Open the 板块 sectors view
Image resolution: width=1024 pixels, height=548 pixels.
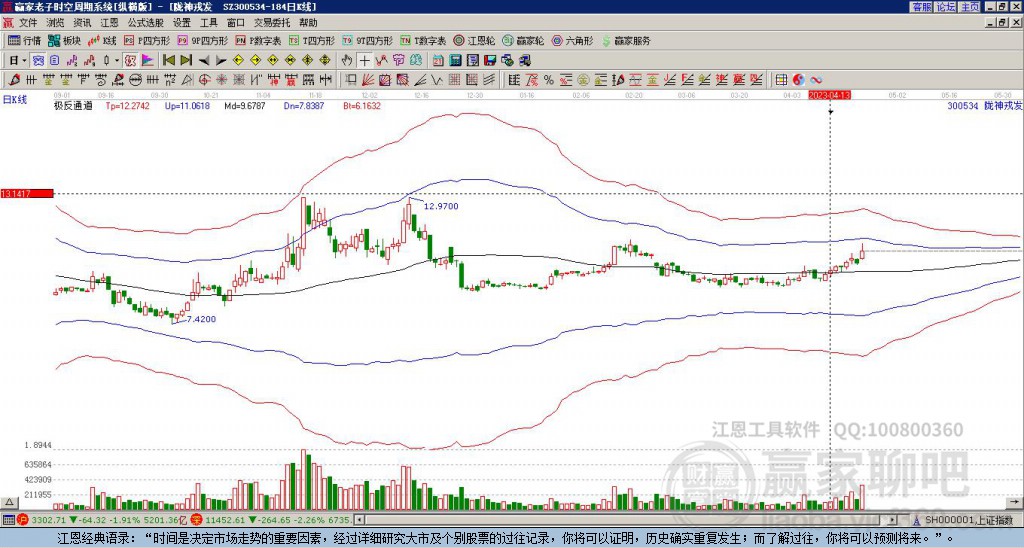pos(65,40)
